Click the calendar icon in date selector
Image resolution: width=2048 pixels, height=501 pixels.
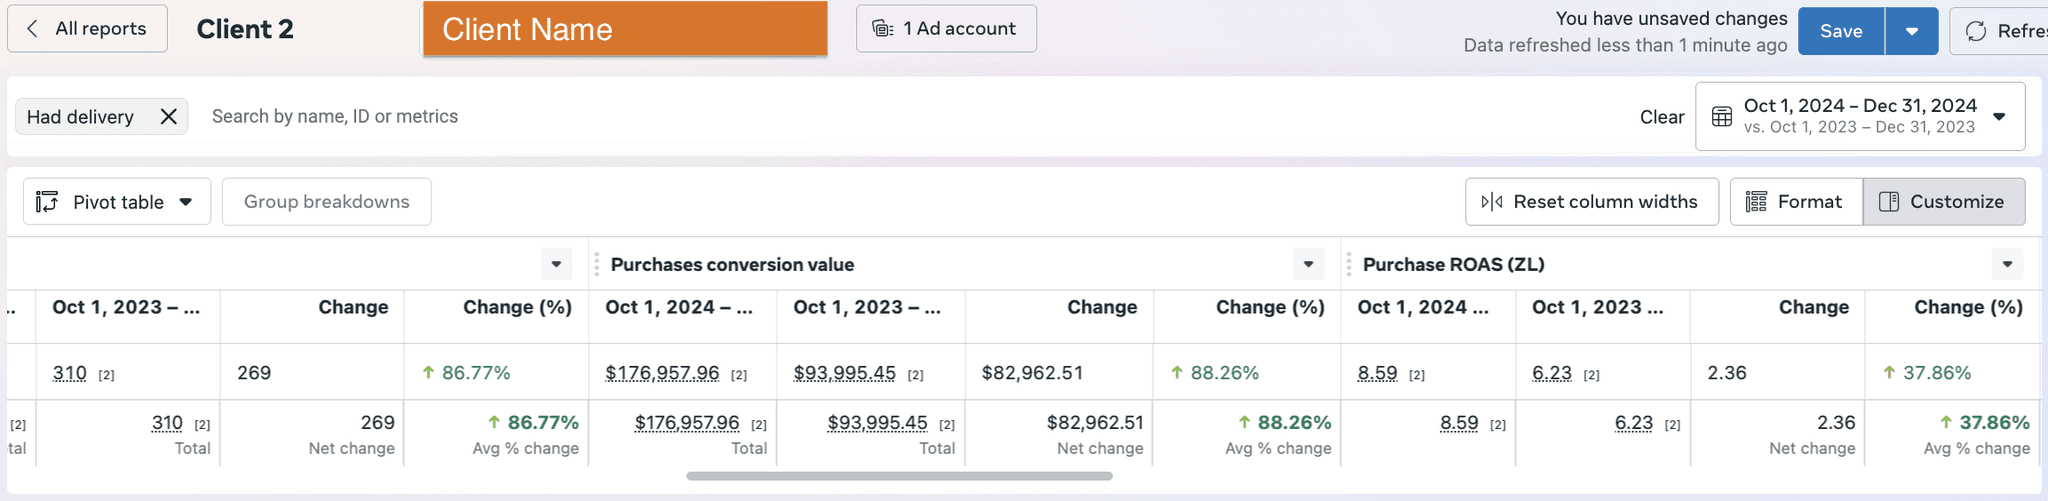coord(1722,117)
